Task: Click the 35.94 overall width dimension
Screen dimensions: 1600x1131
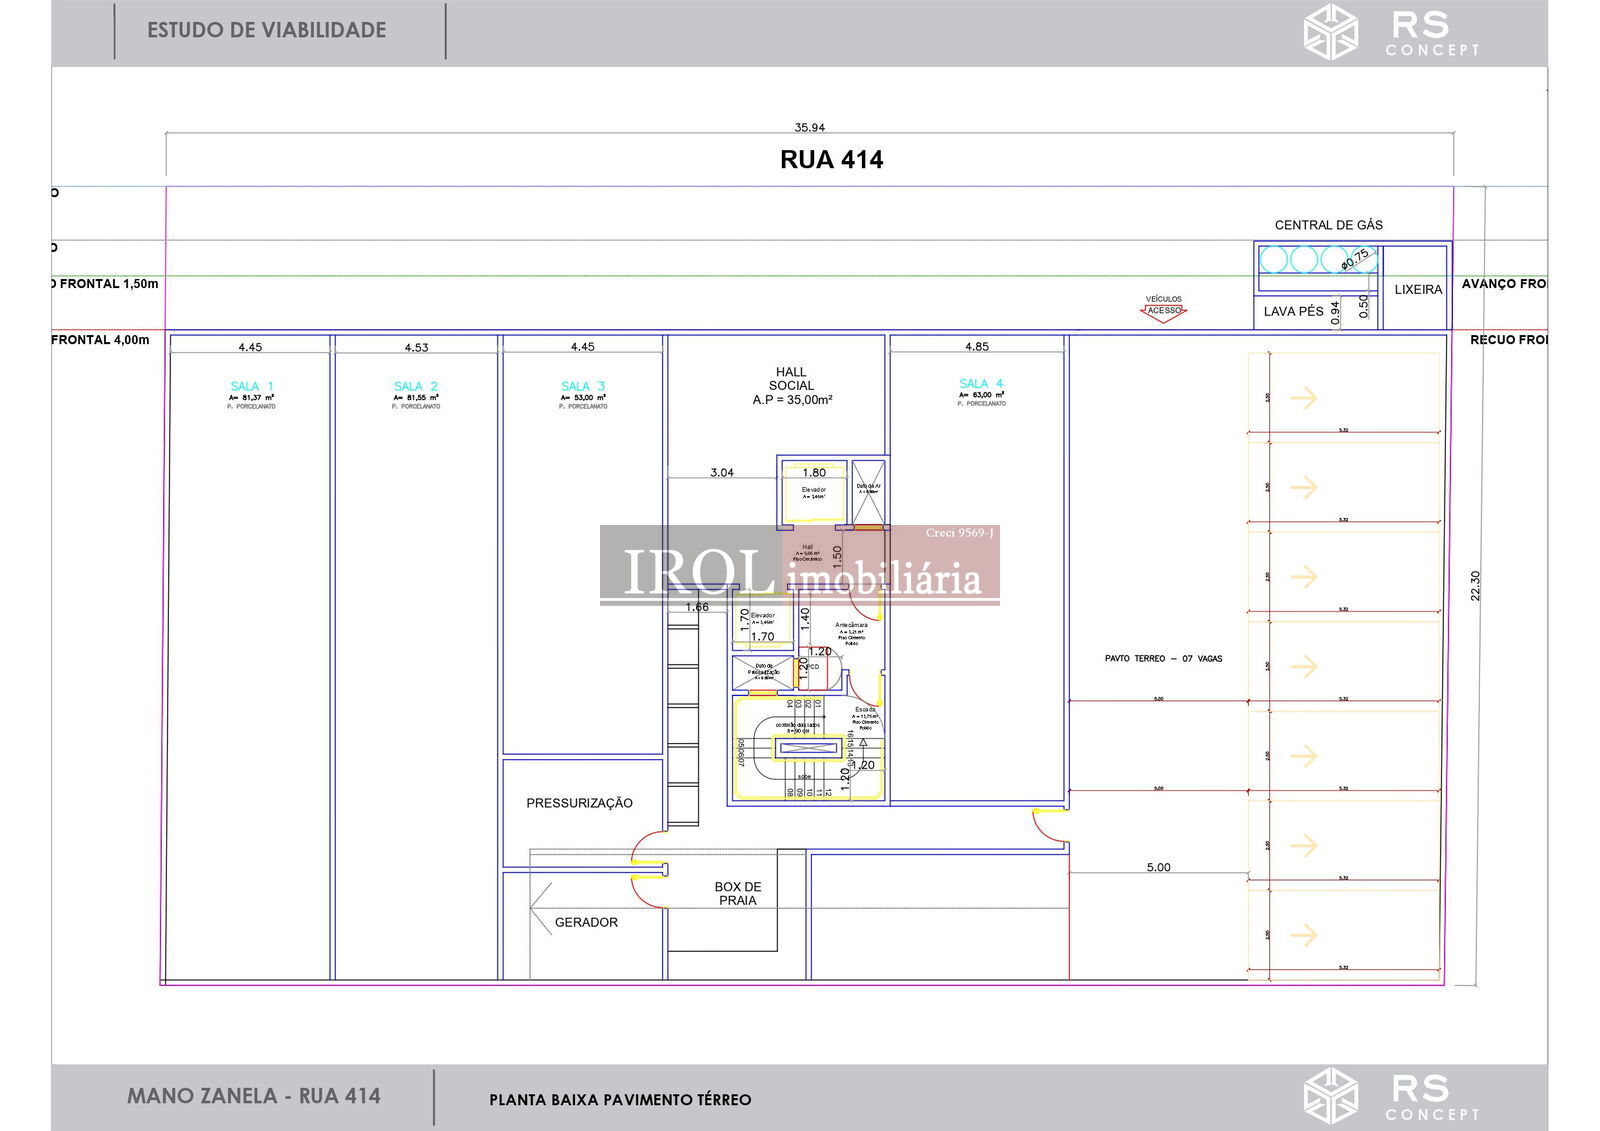Action: coord(809,127)
